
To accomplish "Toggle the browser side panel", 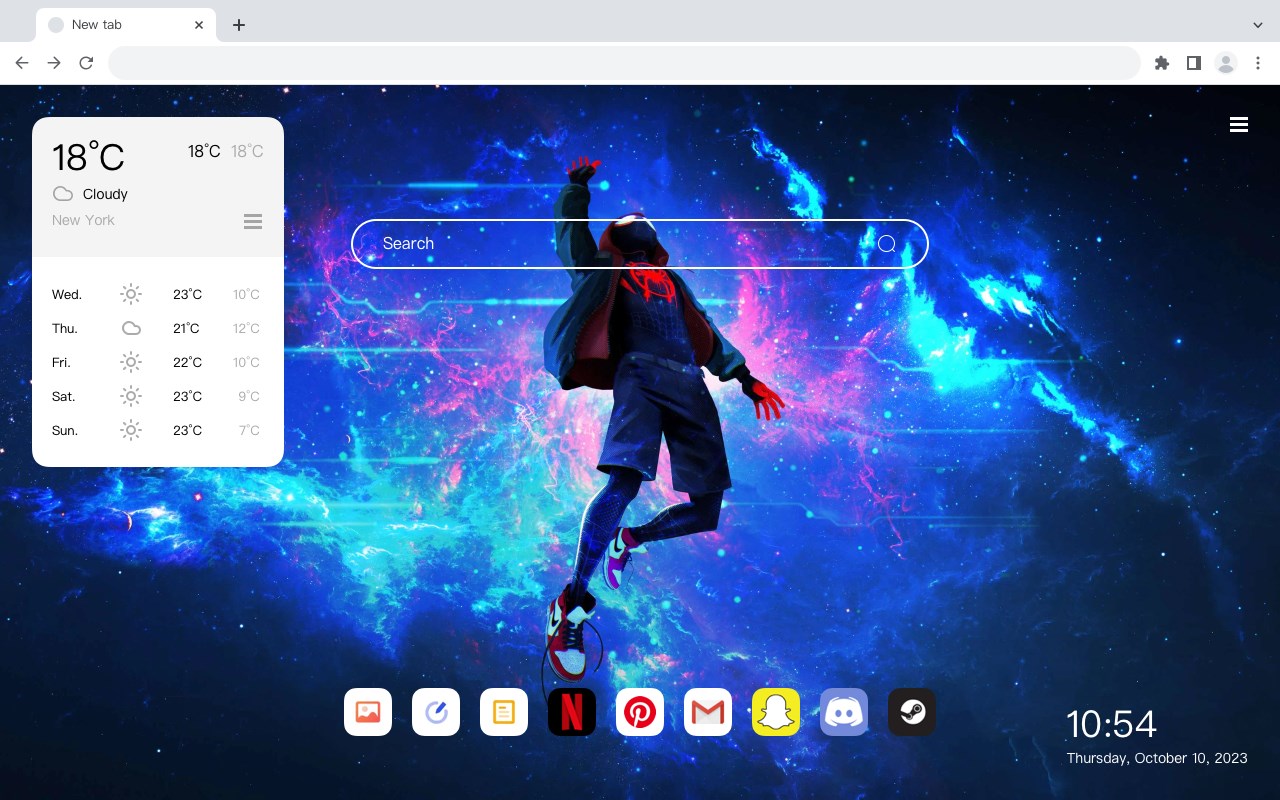I will pyautogui.click(x=1193, y=63).
